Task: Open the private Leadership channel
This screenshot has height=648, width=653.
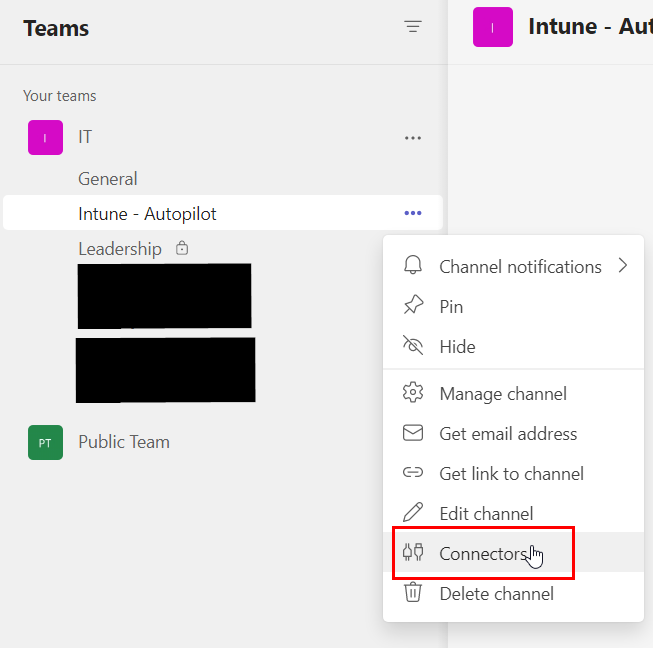Action: [120, 249]
